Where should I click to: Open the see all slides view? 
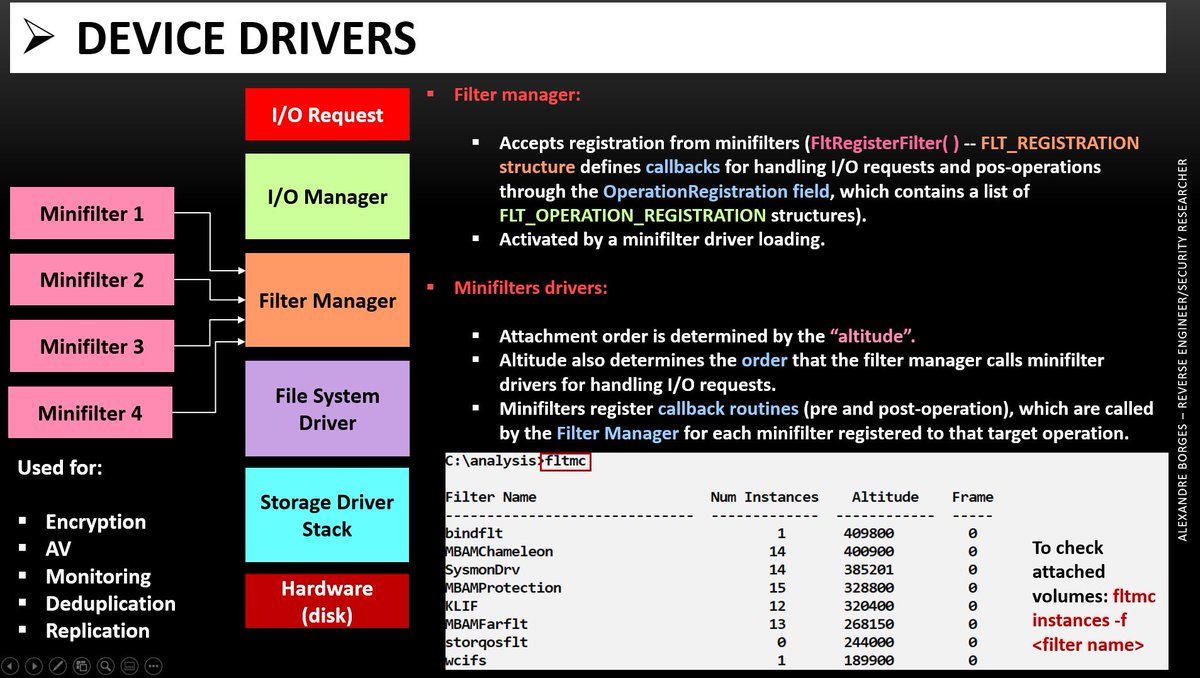[81, 665]
